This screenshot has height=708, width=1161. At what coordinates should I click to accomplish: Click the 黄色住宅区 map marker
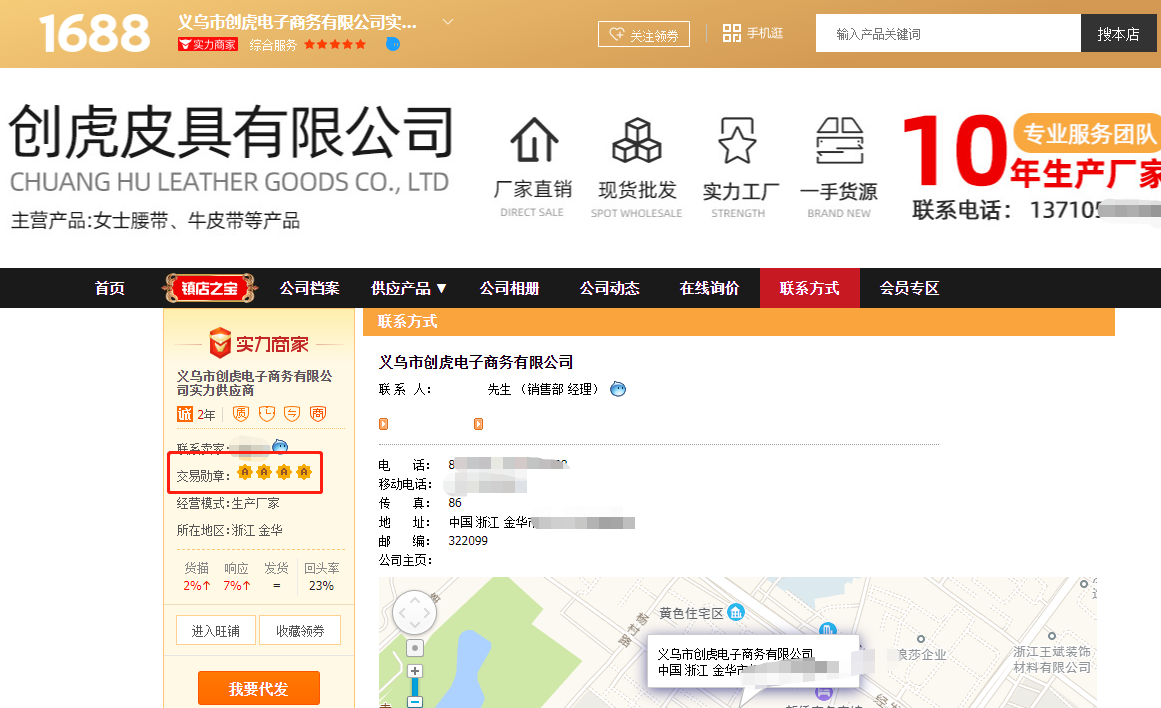pyautogui.click(x=735, y=612)
